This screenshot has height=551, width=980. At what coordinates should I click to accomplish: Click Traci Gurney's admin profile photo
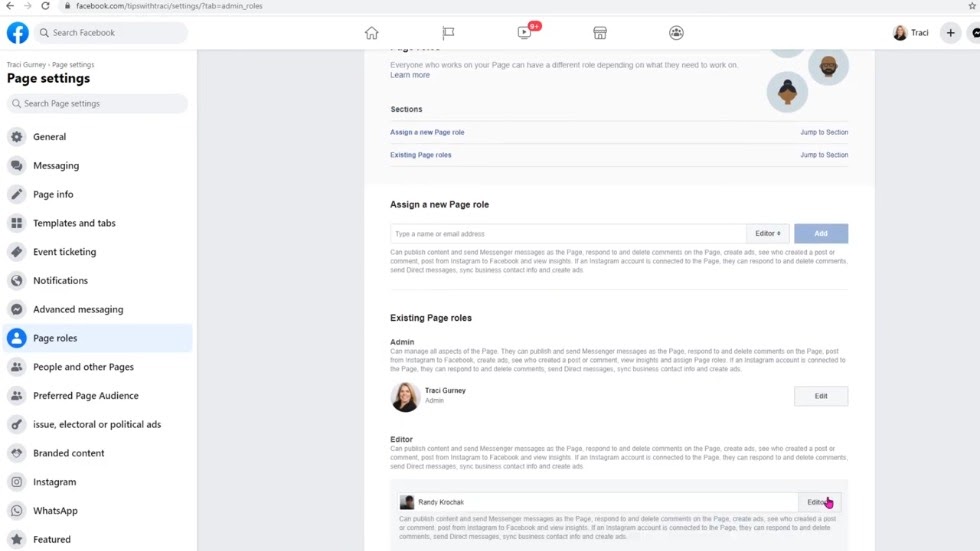tap(405, 397)
